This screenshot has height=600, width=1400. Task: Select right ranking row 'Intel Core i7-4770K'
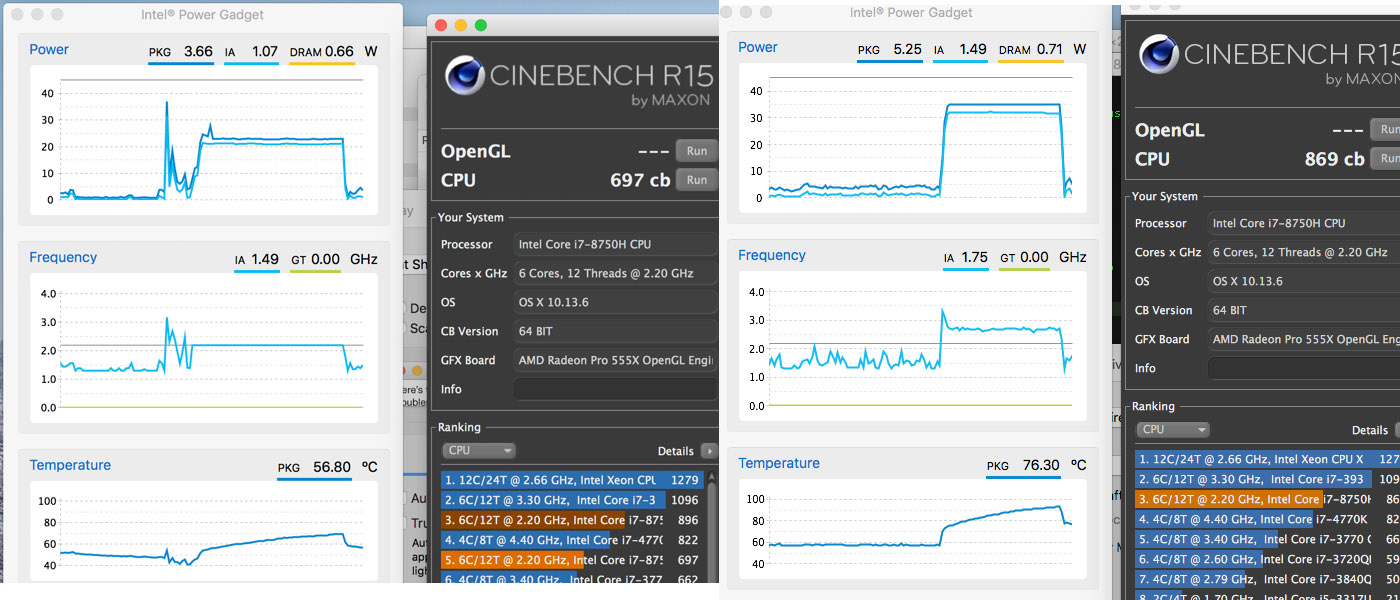[x=1268, y=519]
